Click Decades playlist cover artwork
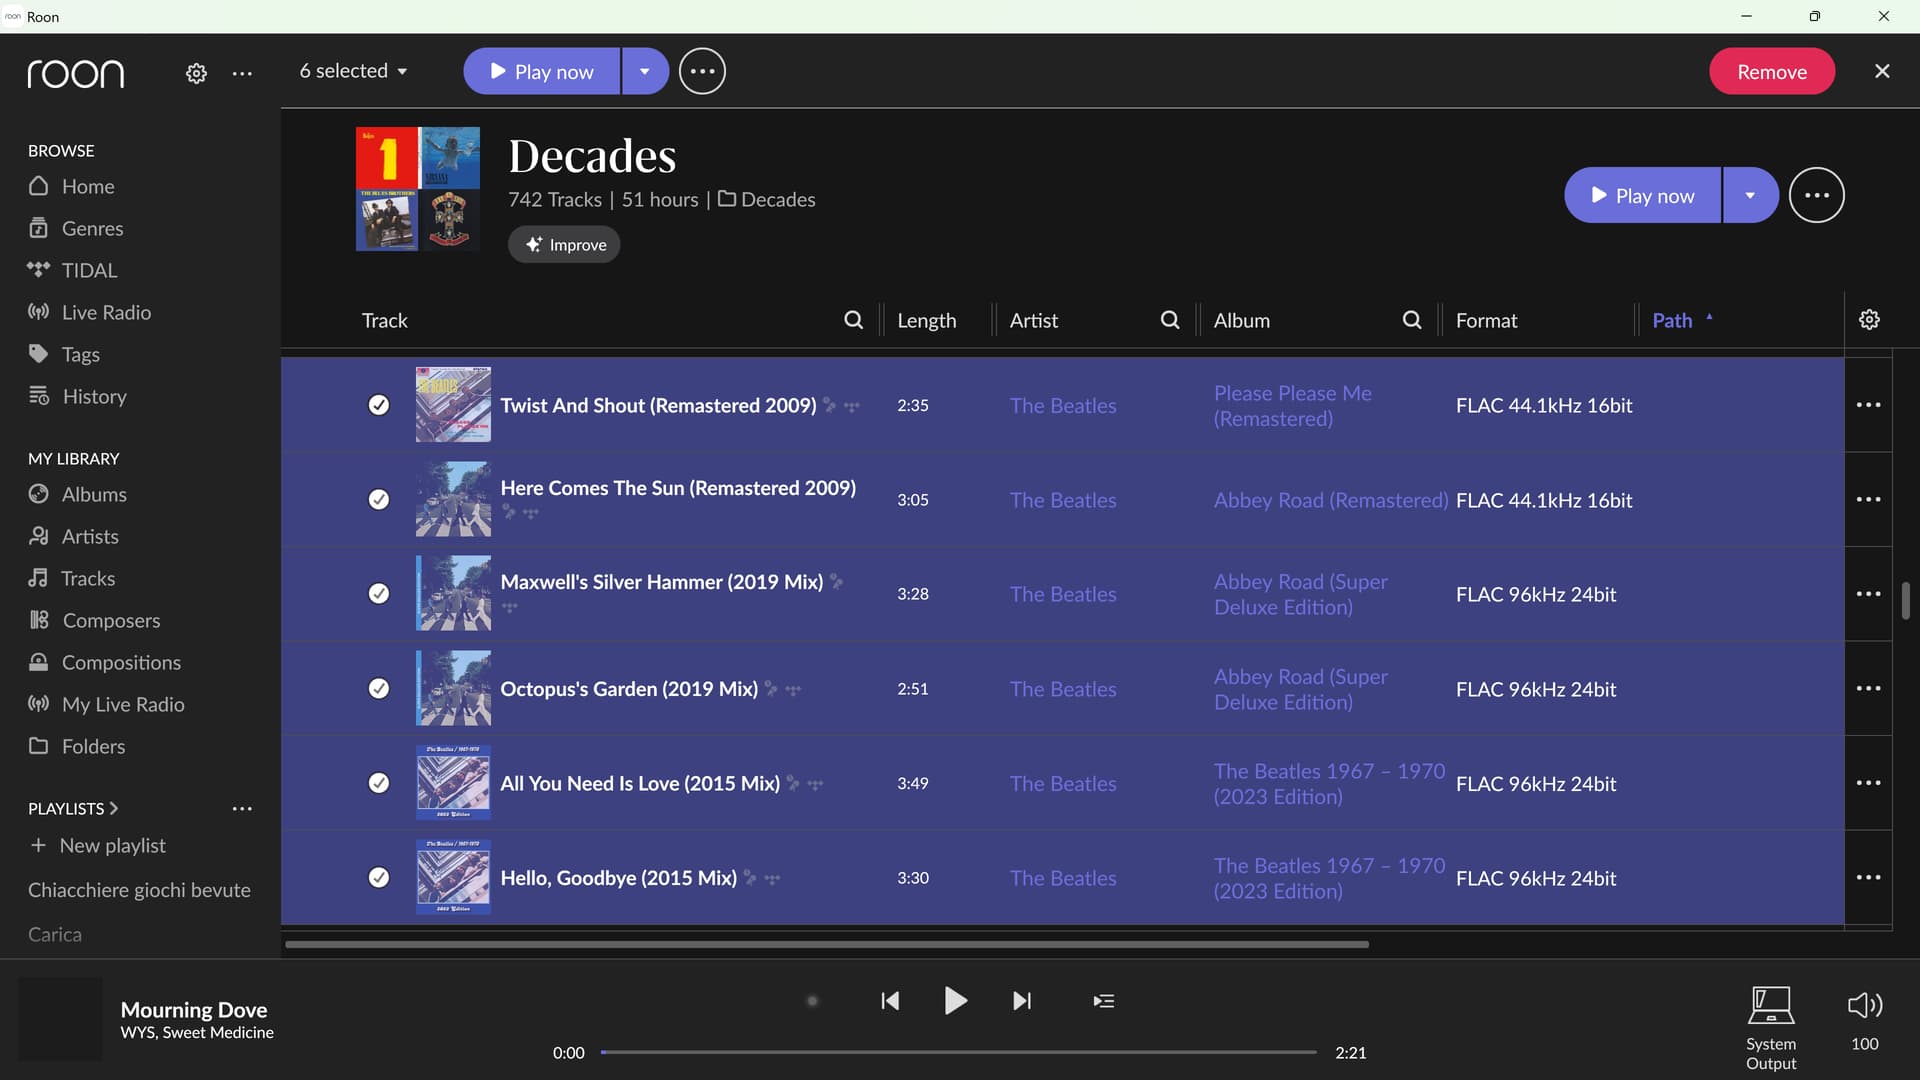Screen dimensions: 1920x1080 pyautogui.click(x=418, y=189)
